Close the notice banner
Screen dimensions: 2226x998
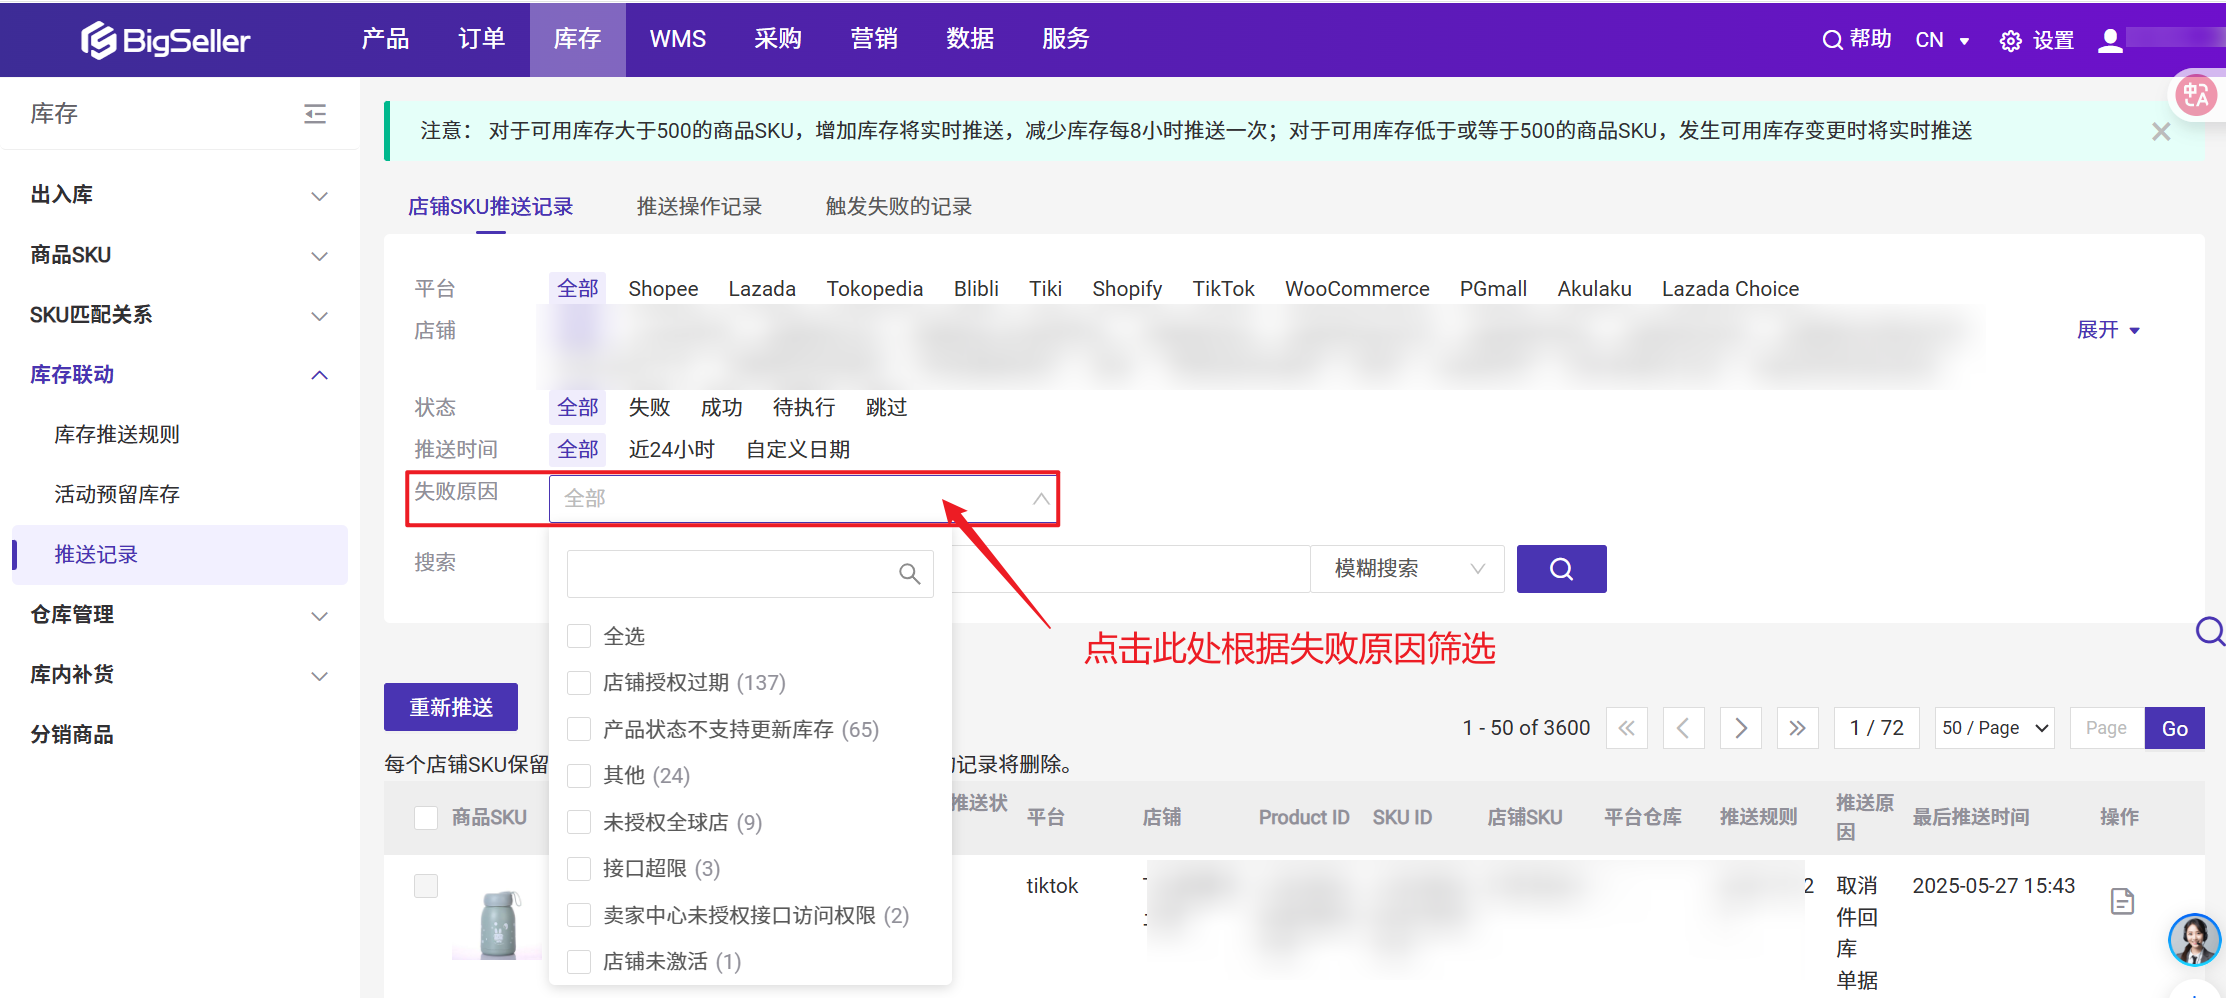(2161, 132)
